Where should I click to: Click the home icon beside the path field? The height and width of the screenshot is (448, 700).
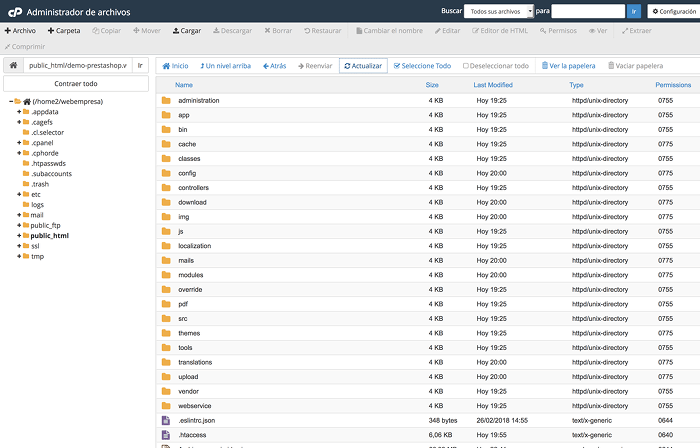click(x=14, y=66)
